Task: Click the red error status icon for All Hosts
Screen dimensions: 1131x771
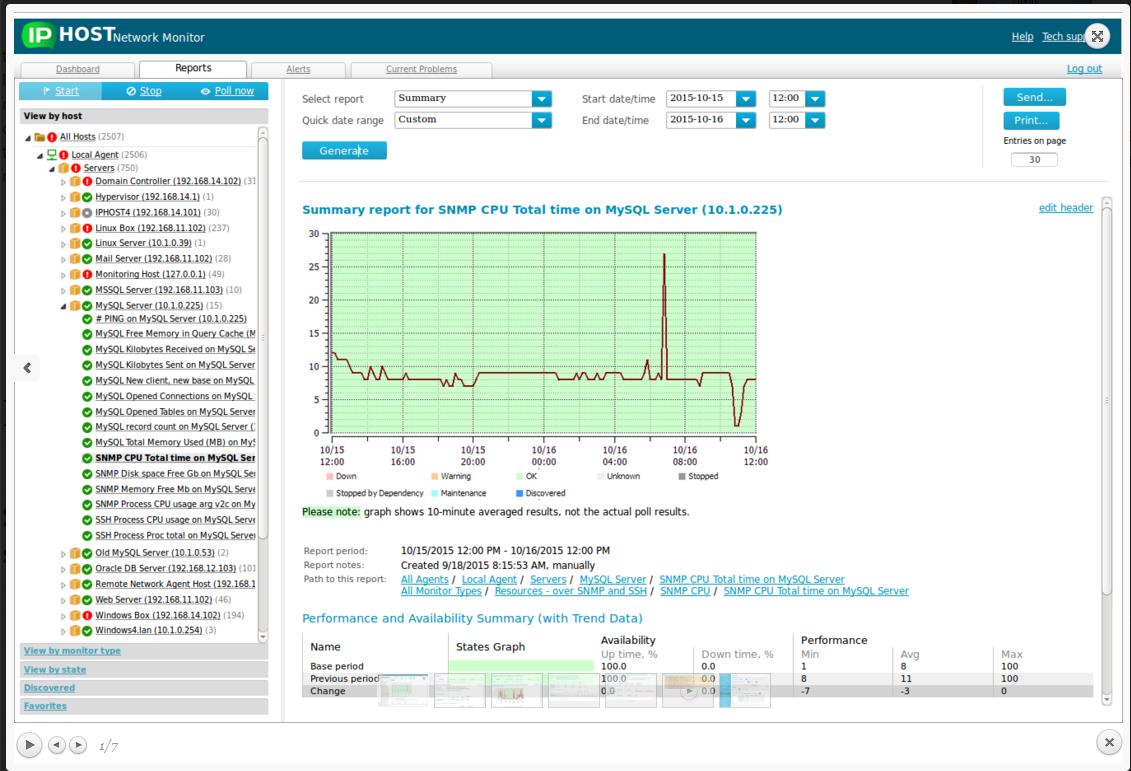Action: [52, 137]
